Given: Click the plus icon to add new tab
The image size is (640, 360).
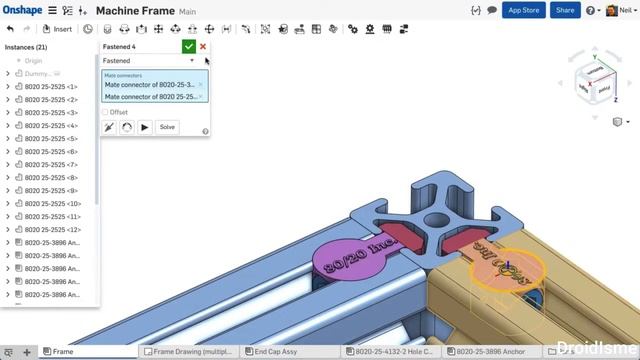Looking at the screenshot, I should [27, 352].
